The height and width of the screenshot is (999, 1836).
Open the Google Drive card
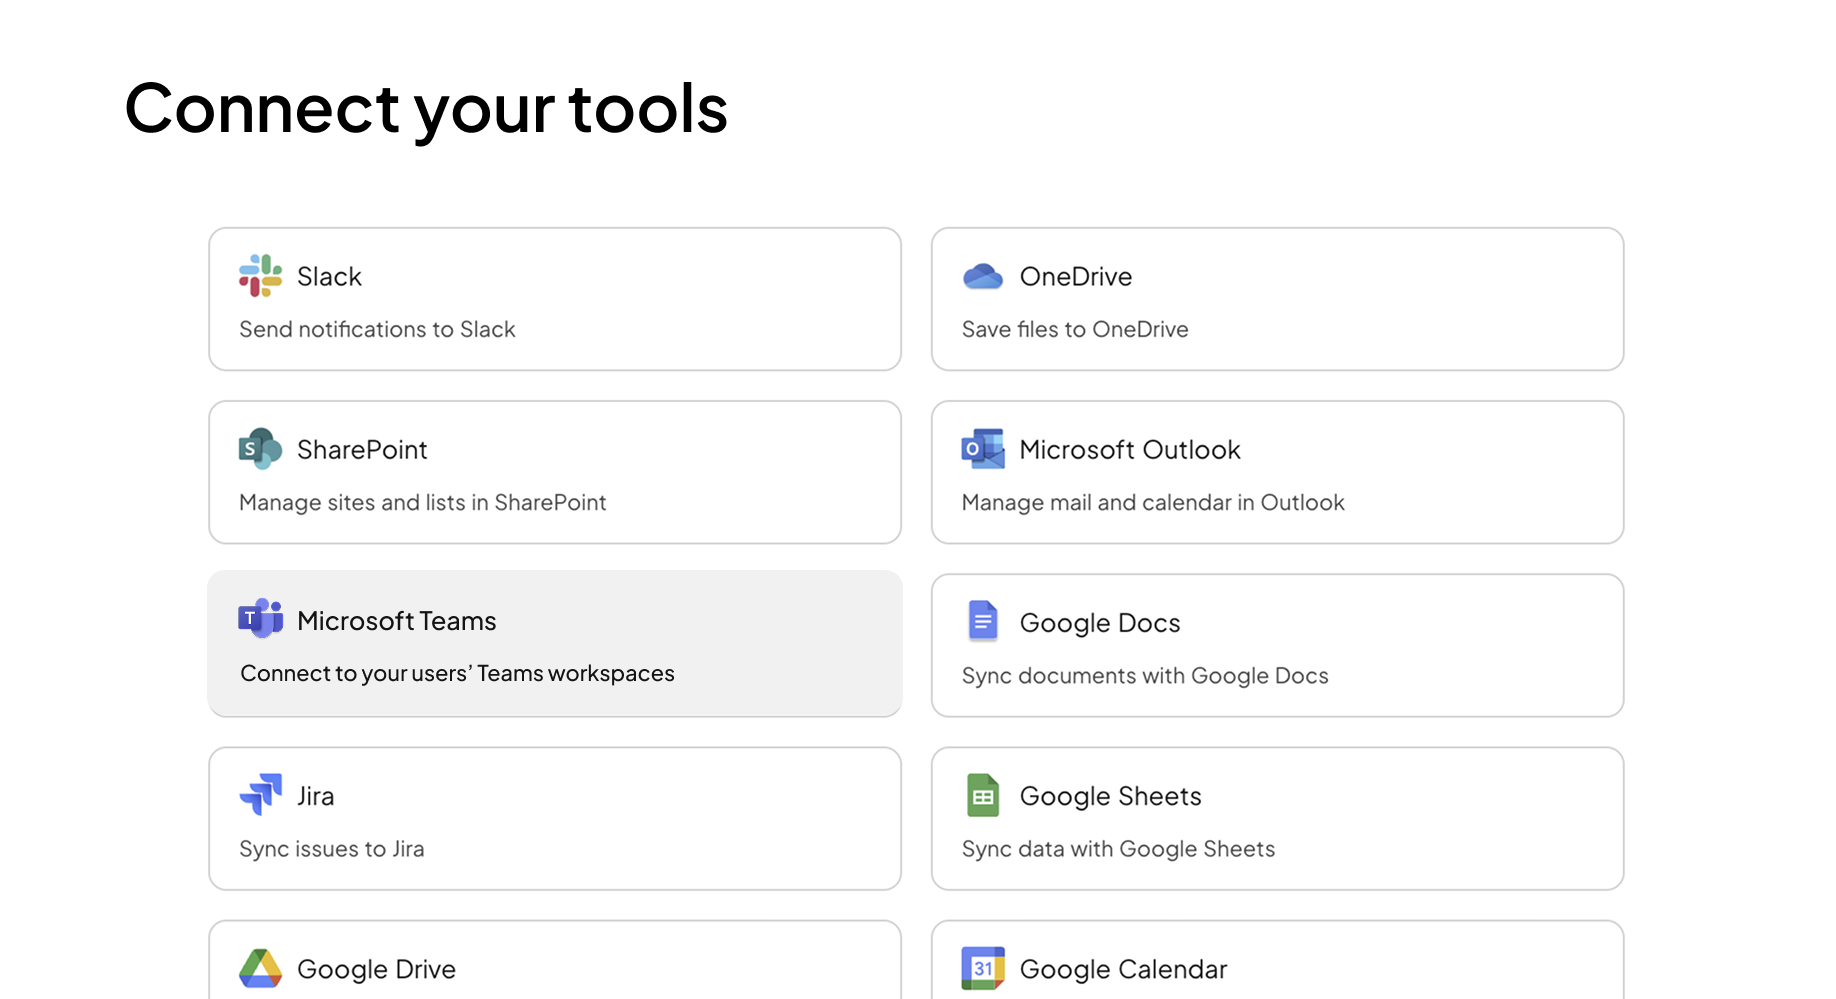[555, 960]
